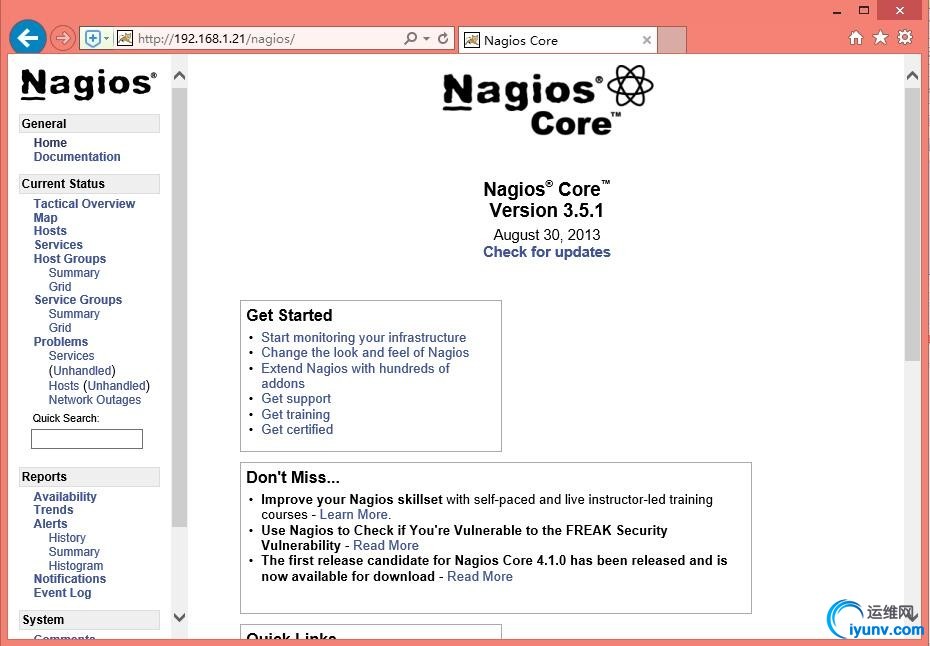Screen dimensions: 930x646
Task: Open Change the look and feel link
Action: click(x=365, y=352)
